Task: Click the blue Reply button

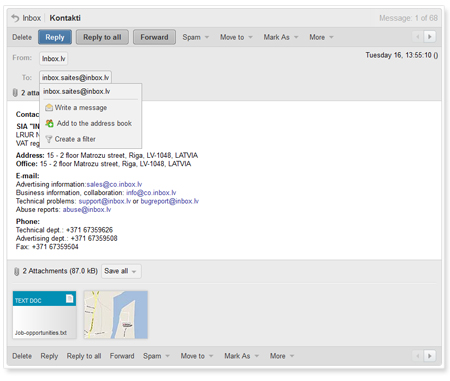Action: click(x=55, y=37)
